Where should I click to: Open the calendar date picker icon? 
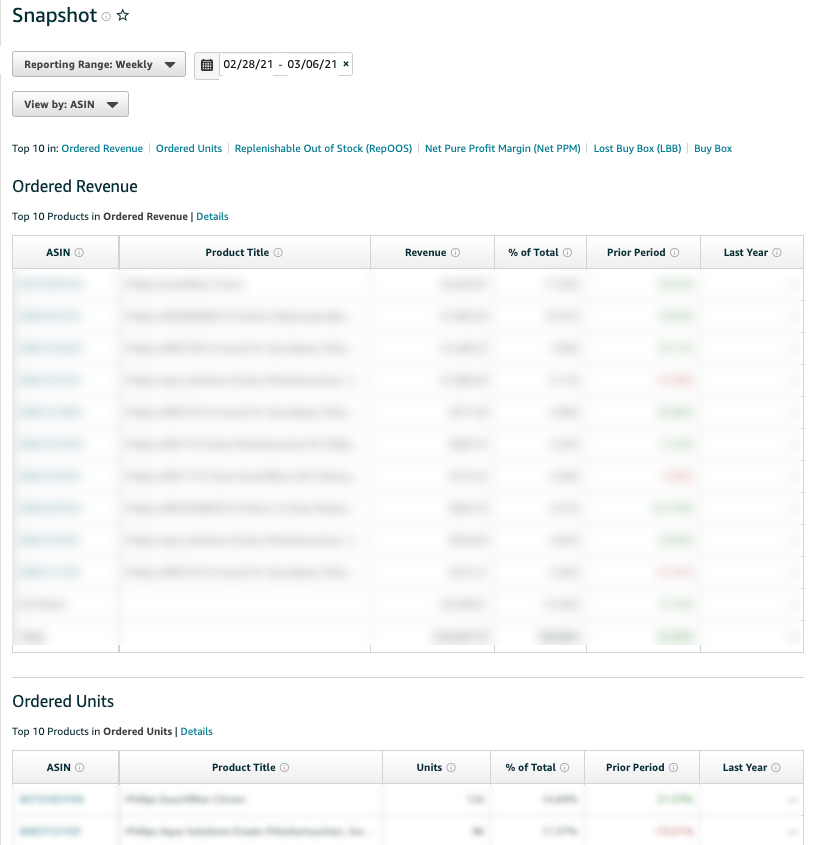click(207, 63)
